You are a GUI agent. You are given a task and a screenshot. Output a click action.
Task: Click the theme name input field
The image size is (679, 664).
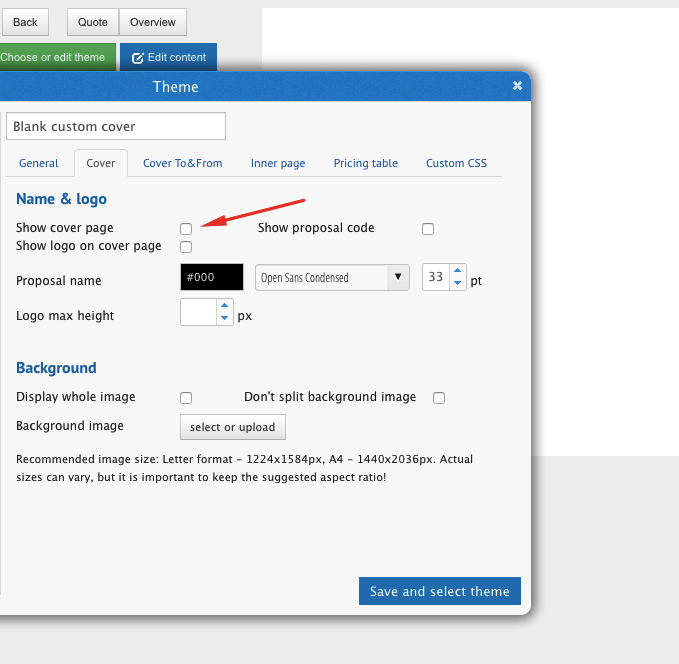pyautogui.click(x=116, y=127)
